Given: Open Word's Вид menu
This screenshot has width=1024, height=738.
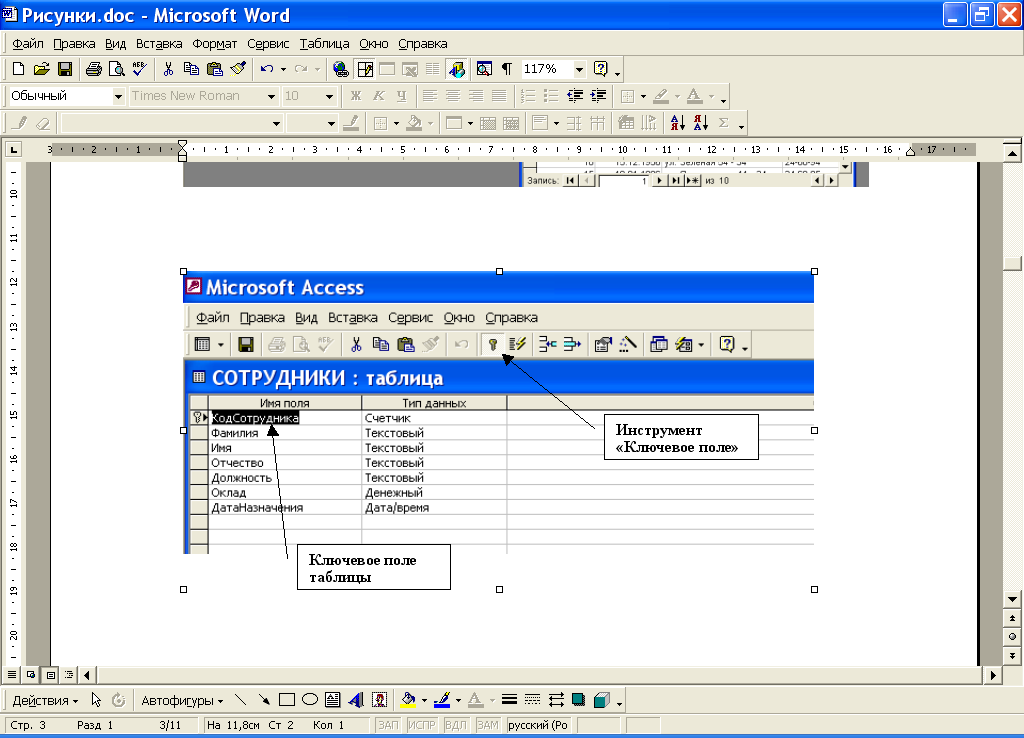Looking at the screenshot, I should [116, 44].
